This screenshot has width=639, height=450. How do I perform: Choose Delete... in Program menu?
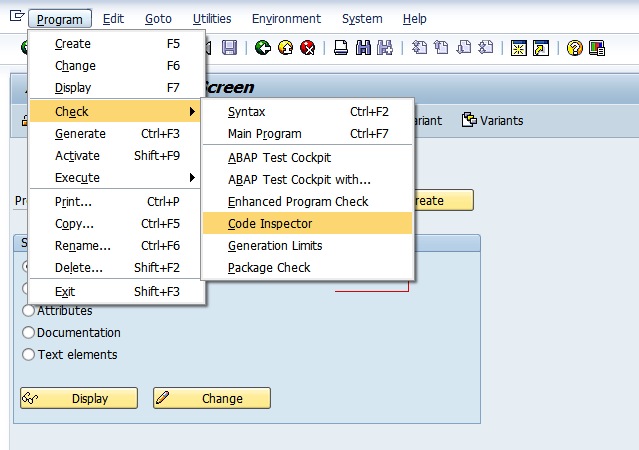(x=116, y=268)
